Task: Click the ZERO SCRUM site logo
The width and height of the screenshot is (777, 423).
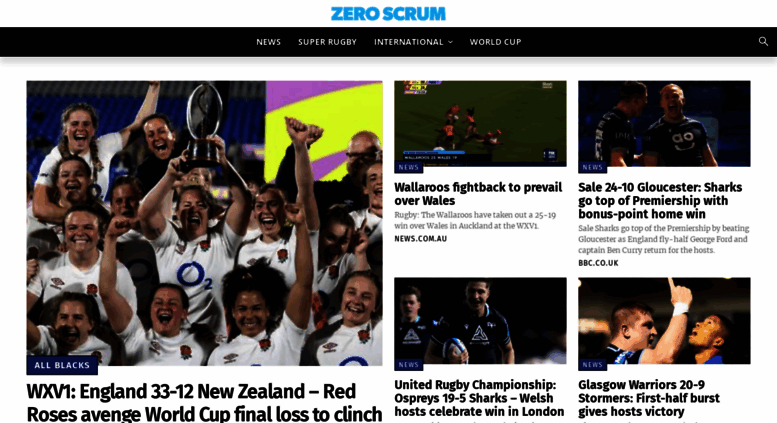Action: [388, 14]
